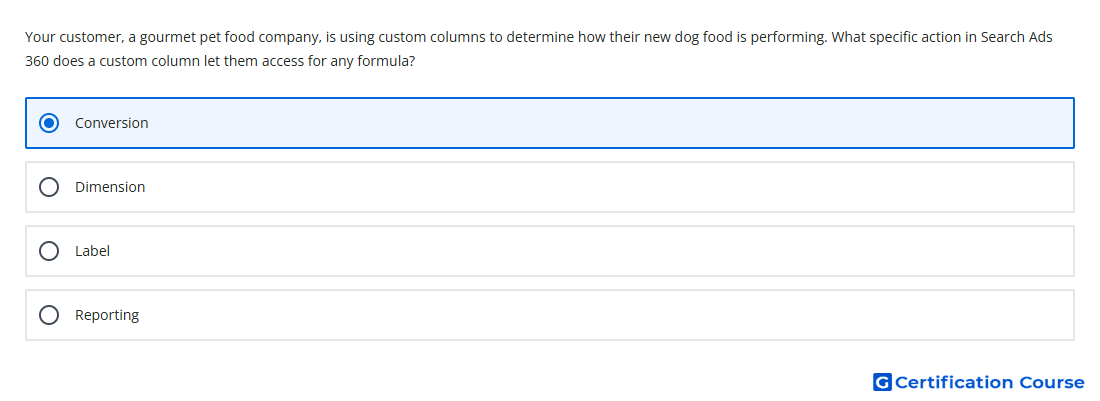The image size is (1100, 401).
Task: Click the "Label" answer text
Action: point(93,251)
